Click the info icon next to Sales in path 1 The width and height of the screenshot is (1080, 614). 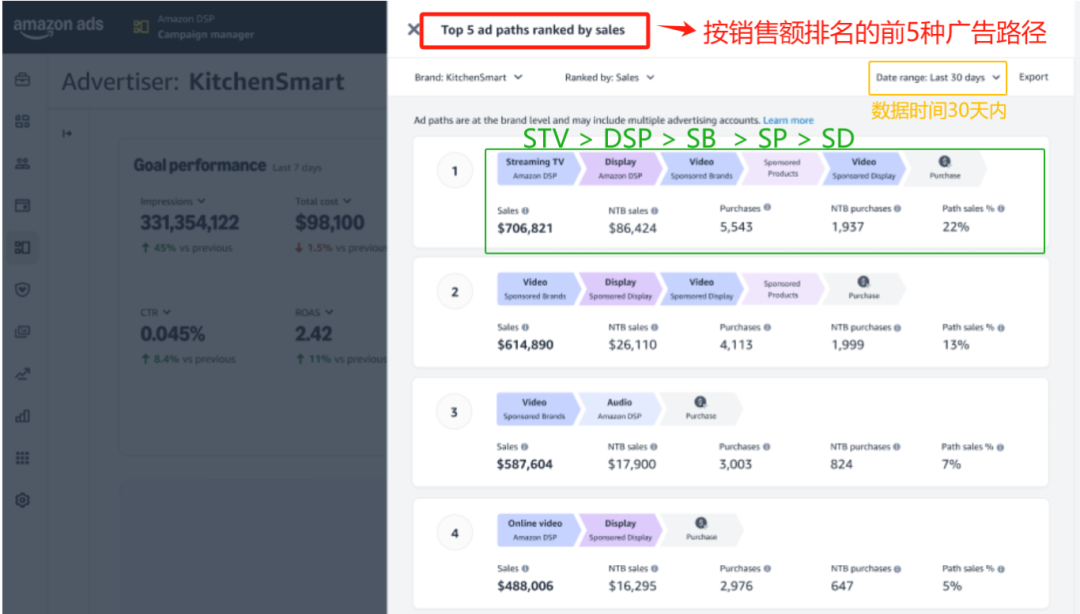pos(526,211)
